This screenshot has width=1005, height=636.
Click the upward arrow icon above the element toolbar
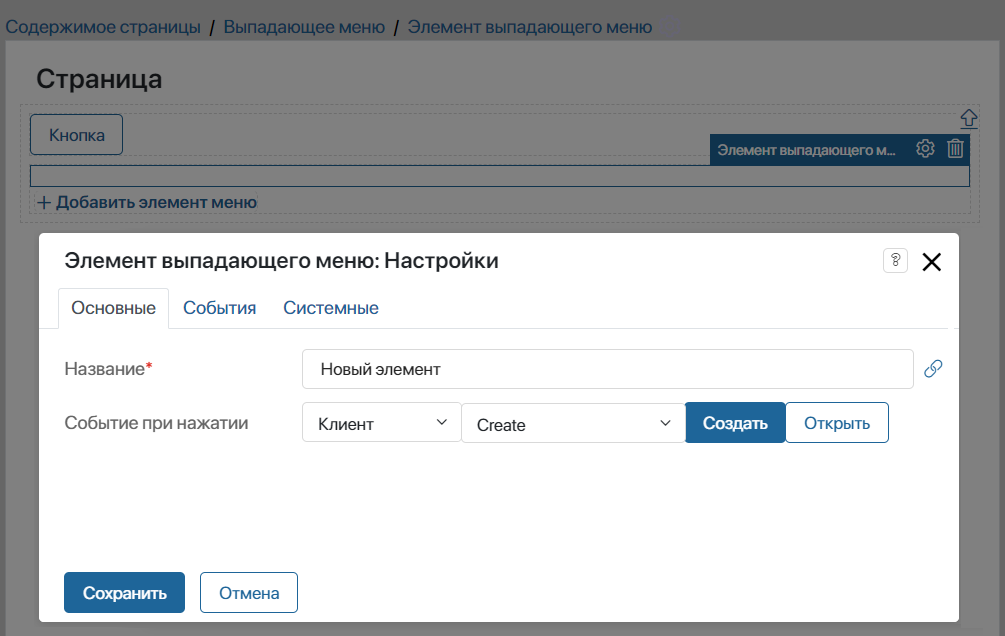[968, 119]
